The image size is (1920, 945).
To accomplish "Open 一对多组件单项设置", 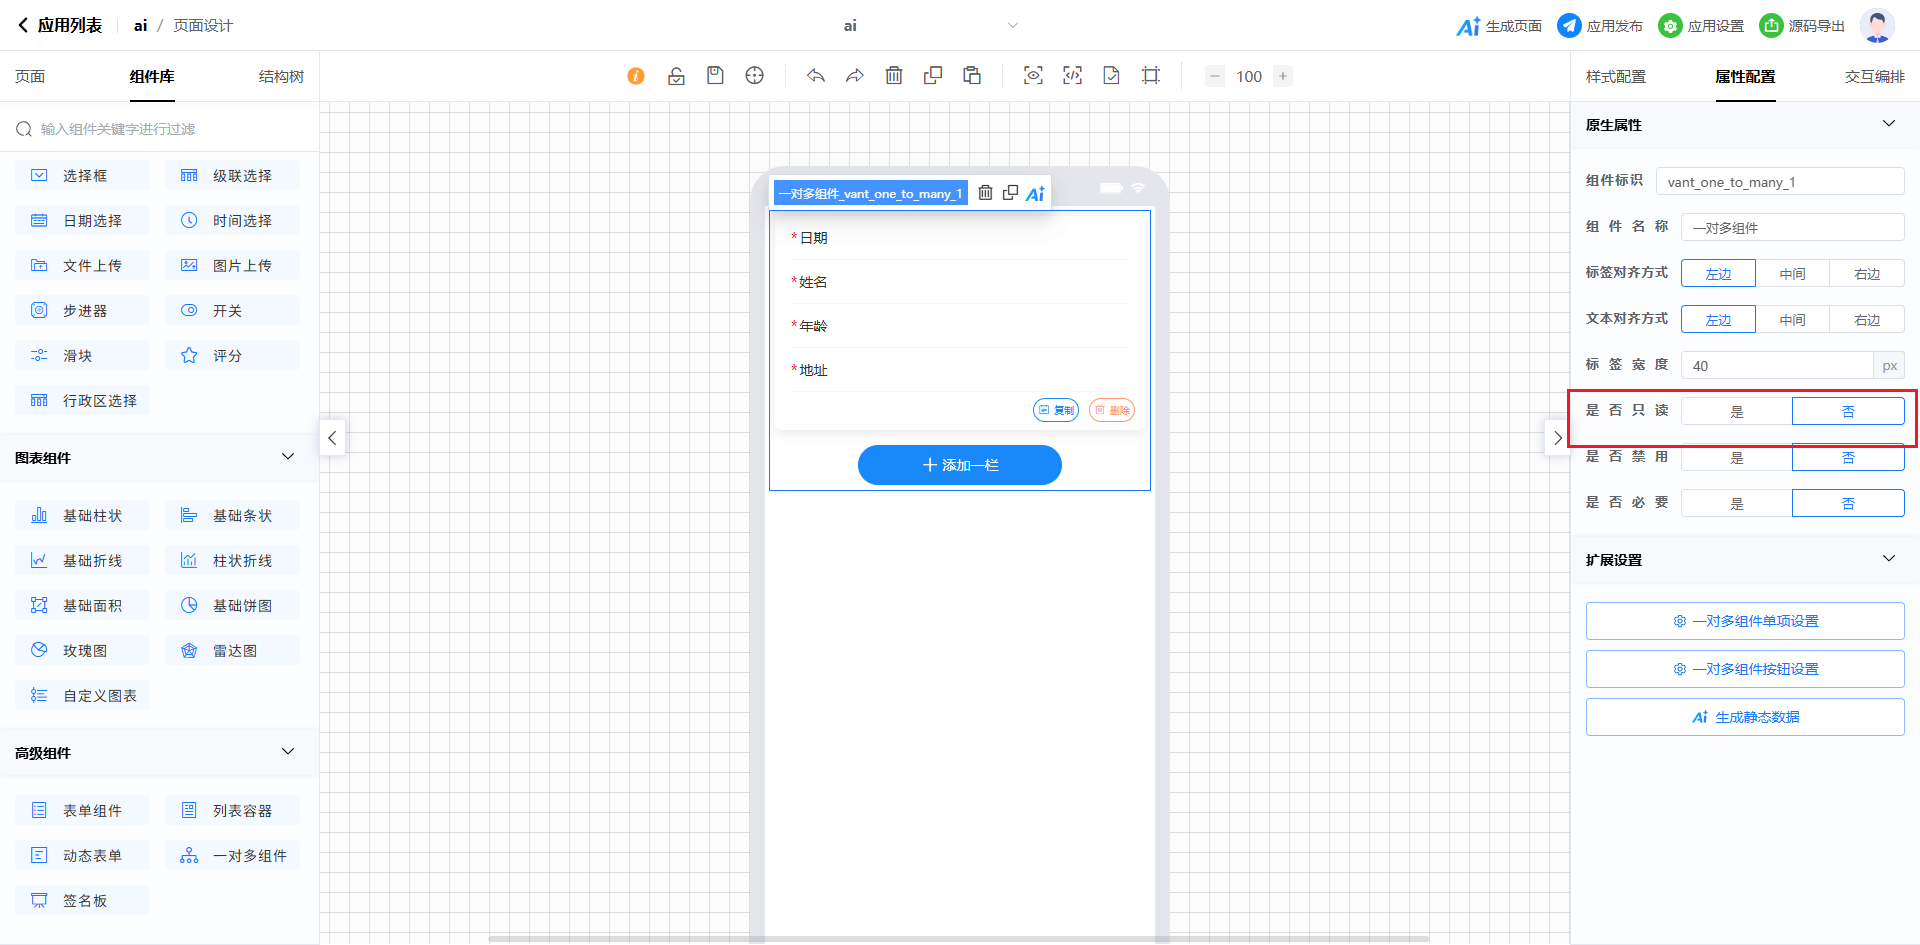I will (x=1744, y=621).
